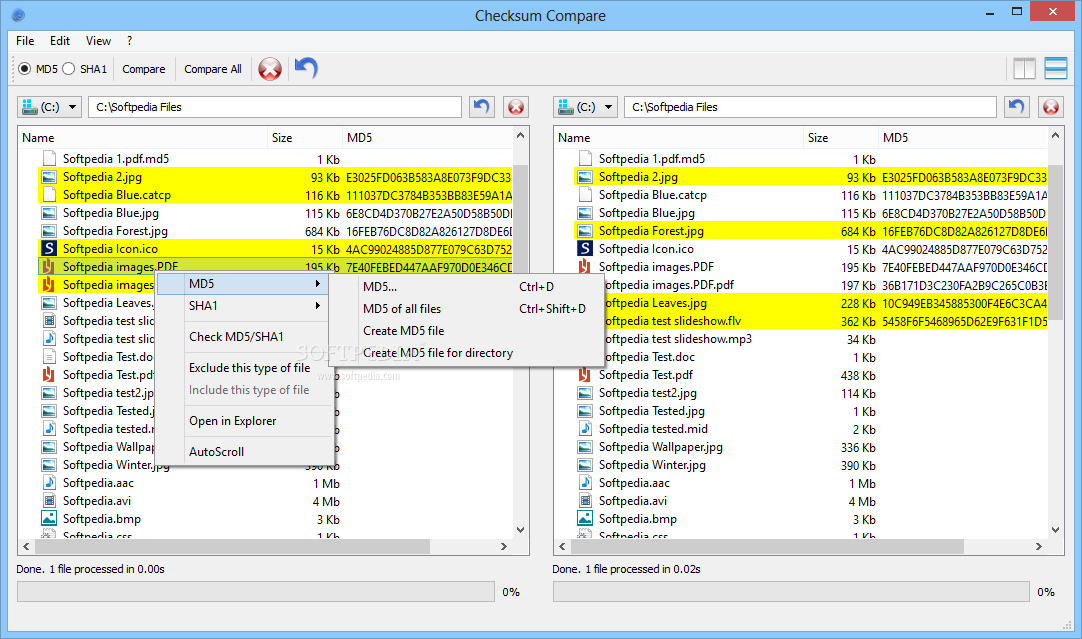Click the blue undo arrow in main toolbar
The image size is (1082, 639).
point(306,68)
